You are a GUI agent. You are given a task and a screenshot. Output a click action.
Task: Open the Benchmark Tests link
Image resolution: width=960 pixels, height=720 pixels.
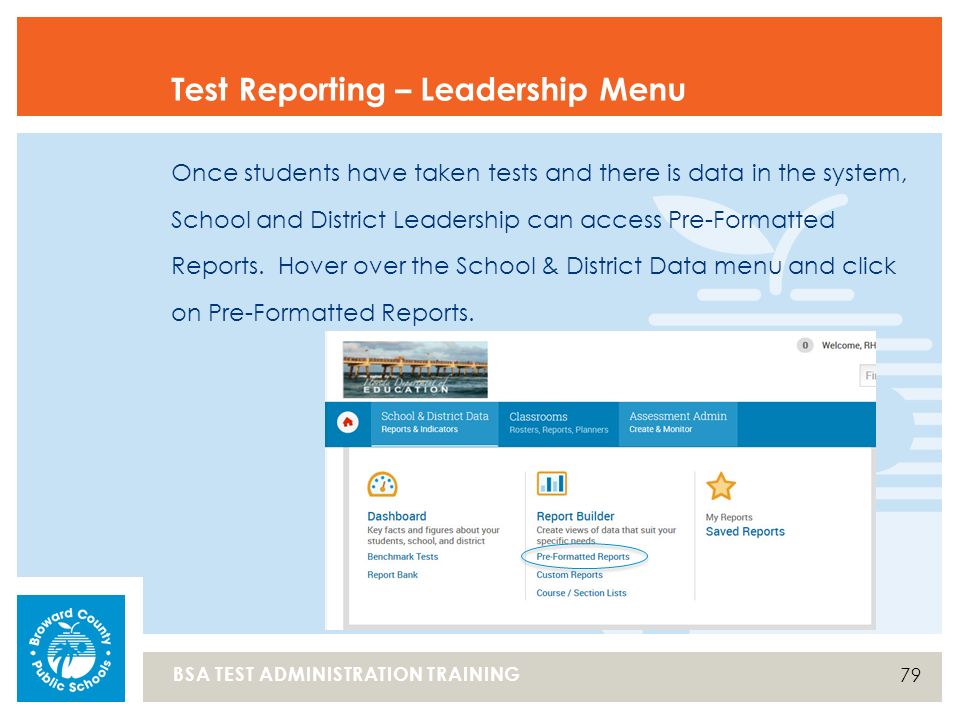[402, 557]
